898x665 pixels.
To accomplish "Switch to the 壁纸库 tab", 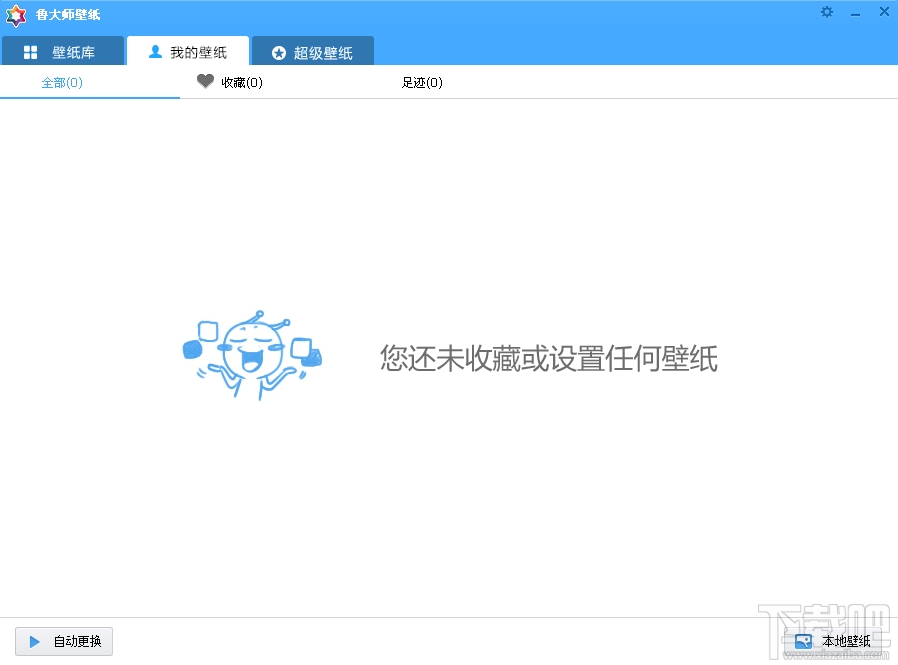I will click(62, 51).
